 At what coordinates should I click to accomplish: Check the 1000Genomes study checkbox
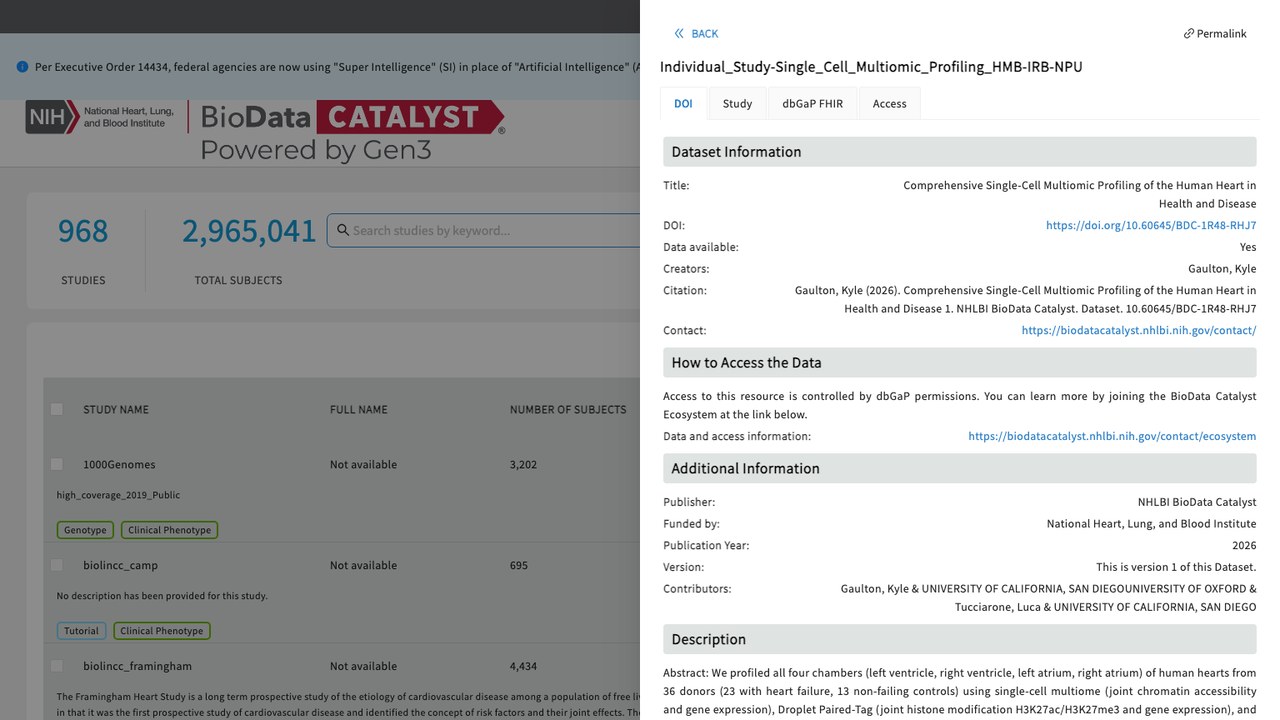click(57, 464)
